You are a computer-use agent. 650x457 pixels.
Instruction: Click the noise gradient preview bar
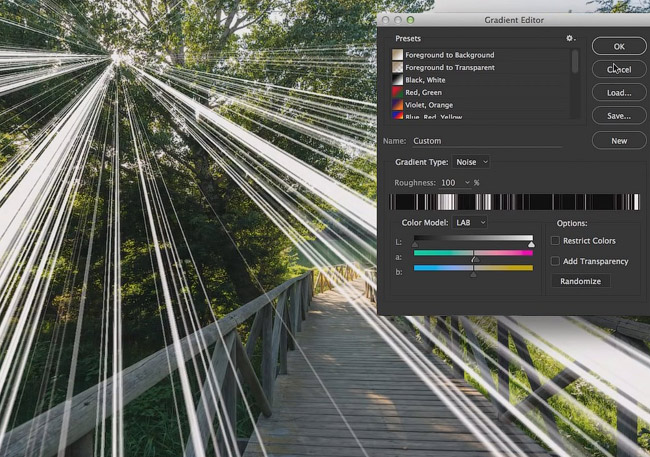pyautogui.click(x=514, y=202)
